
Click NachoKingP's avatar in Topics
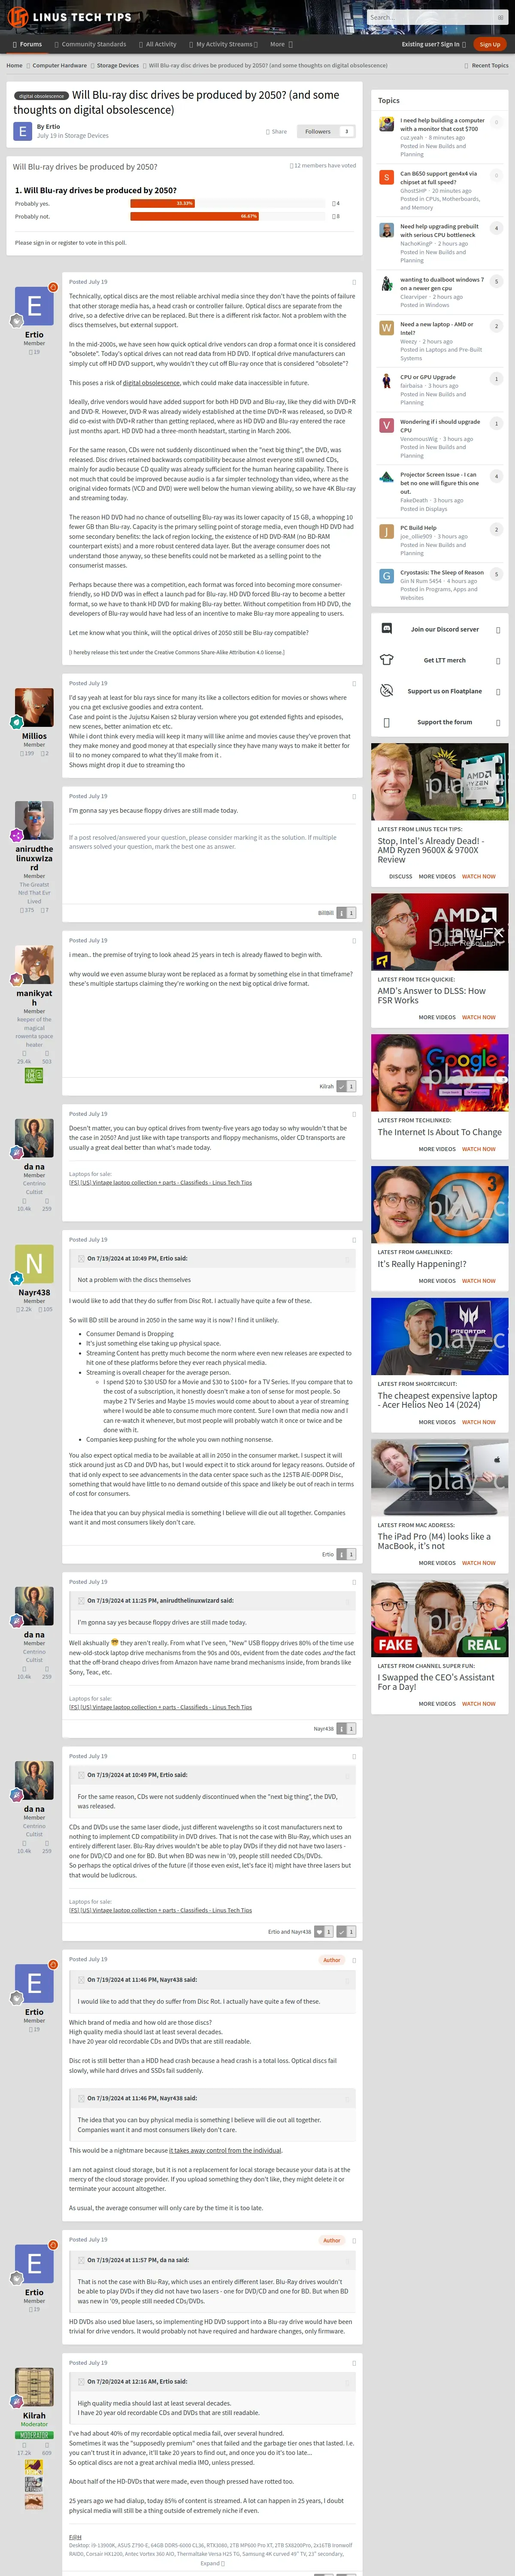[x=386, y=230]
